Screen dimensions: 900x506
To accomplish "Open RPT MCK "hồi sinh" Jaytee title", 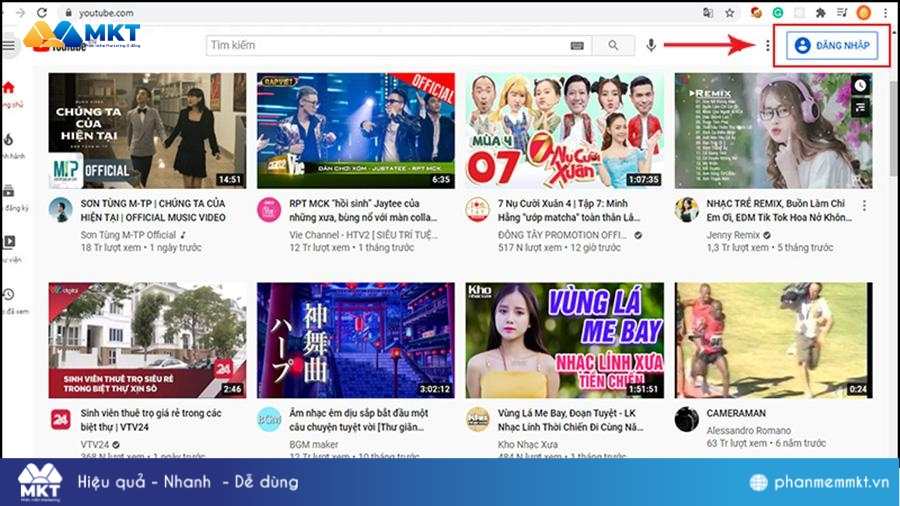I will tap(363, 211).
